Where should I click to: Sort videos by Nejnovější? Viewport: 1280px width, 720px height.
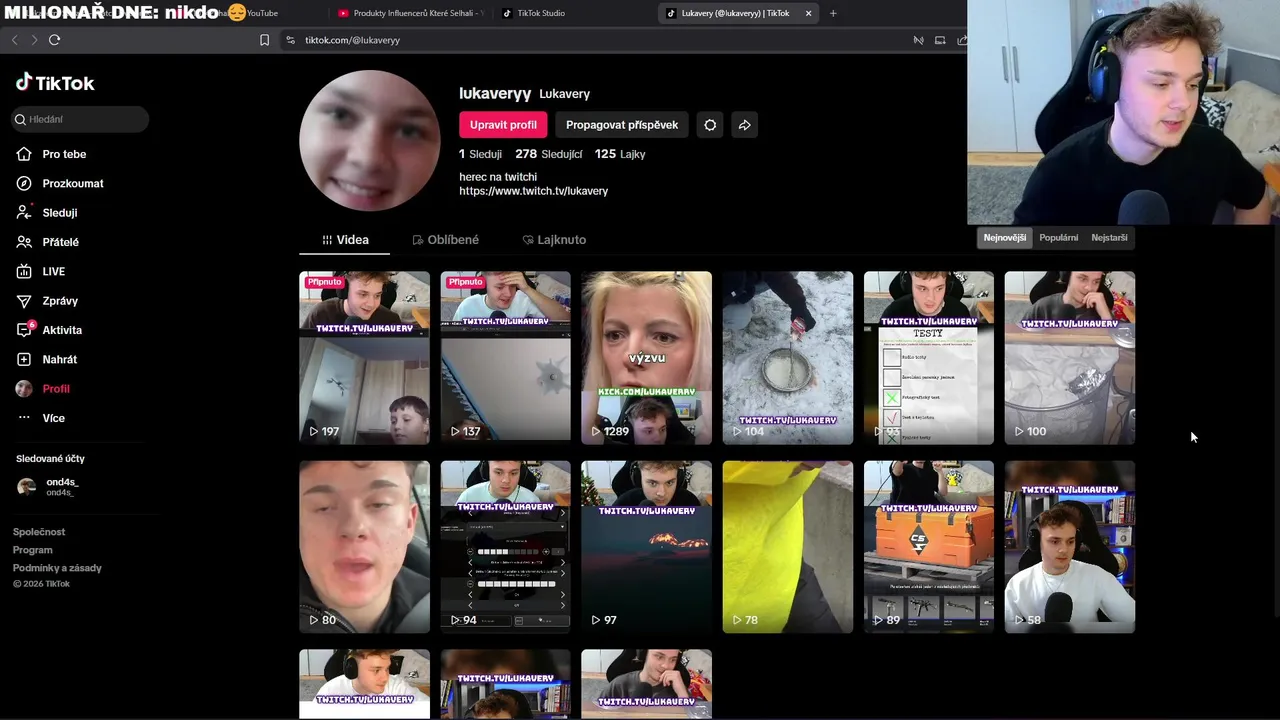(1004, 238)
